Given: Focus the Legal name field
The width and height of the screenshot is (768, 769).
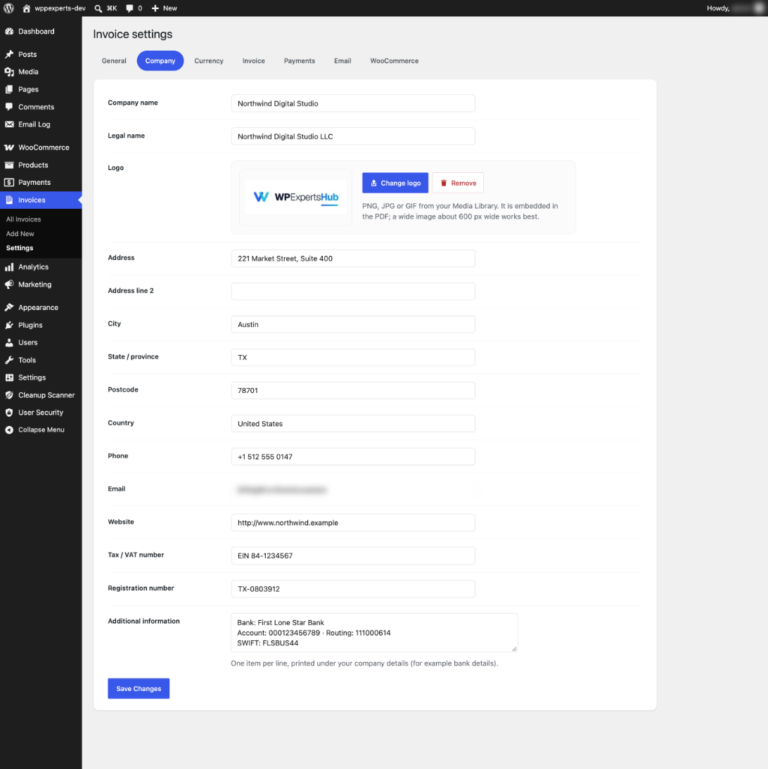Looking at the screenshot, I should tap(353, 136).
